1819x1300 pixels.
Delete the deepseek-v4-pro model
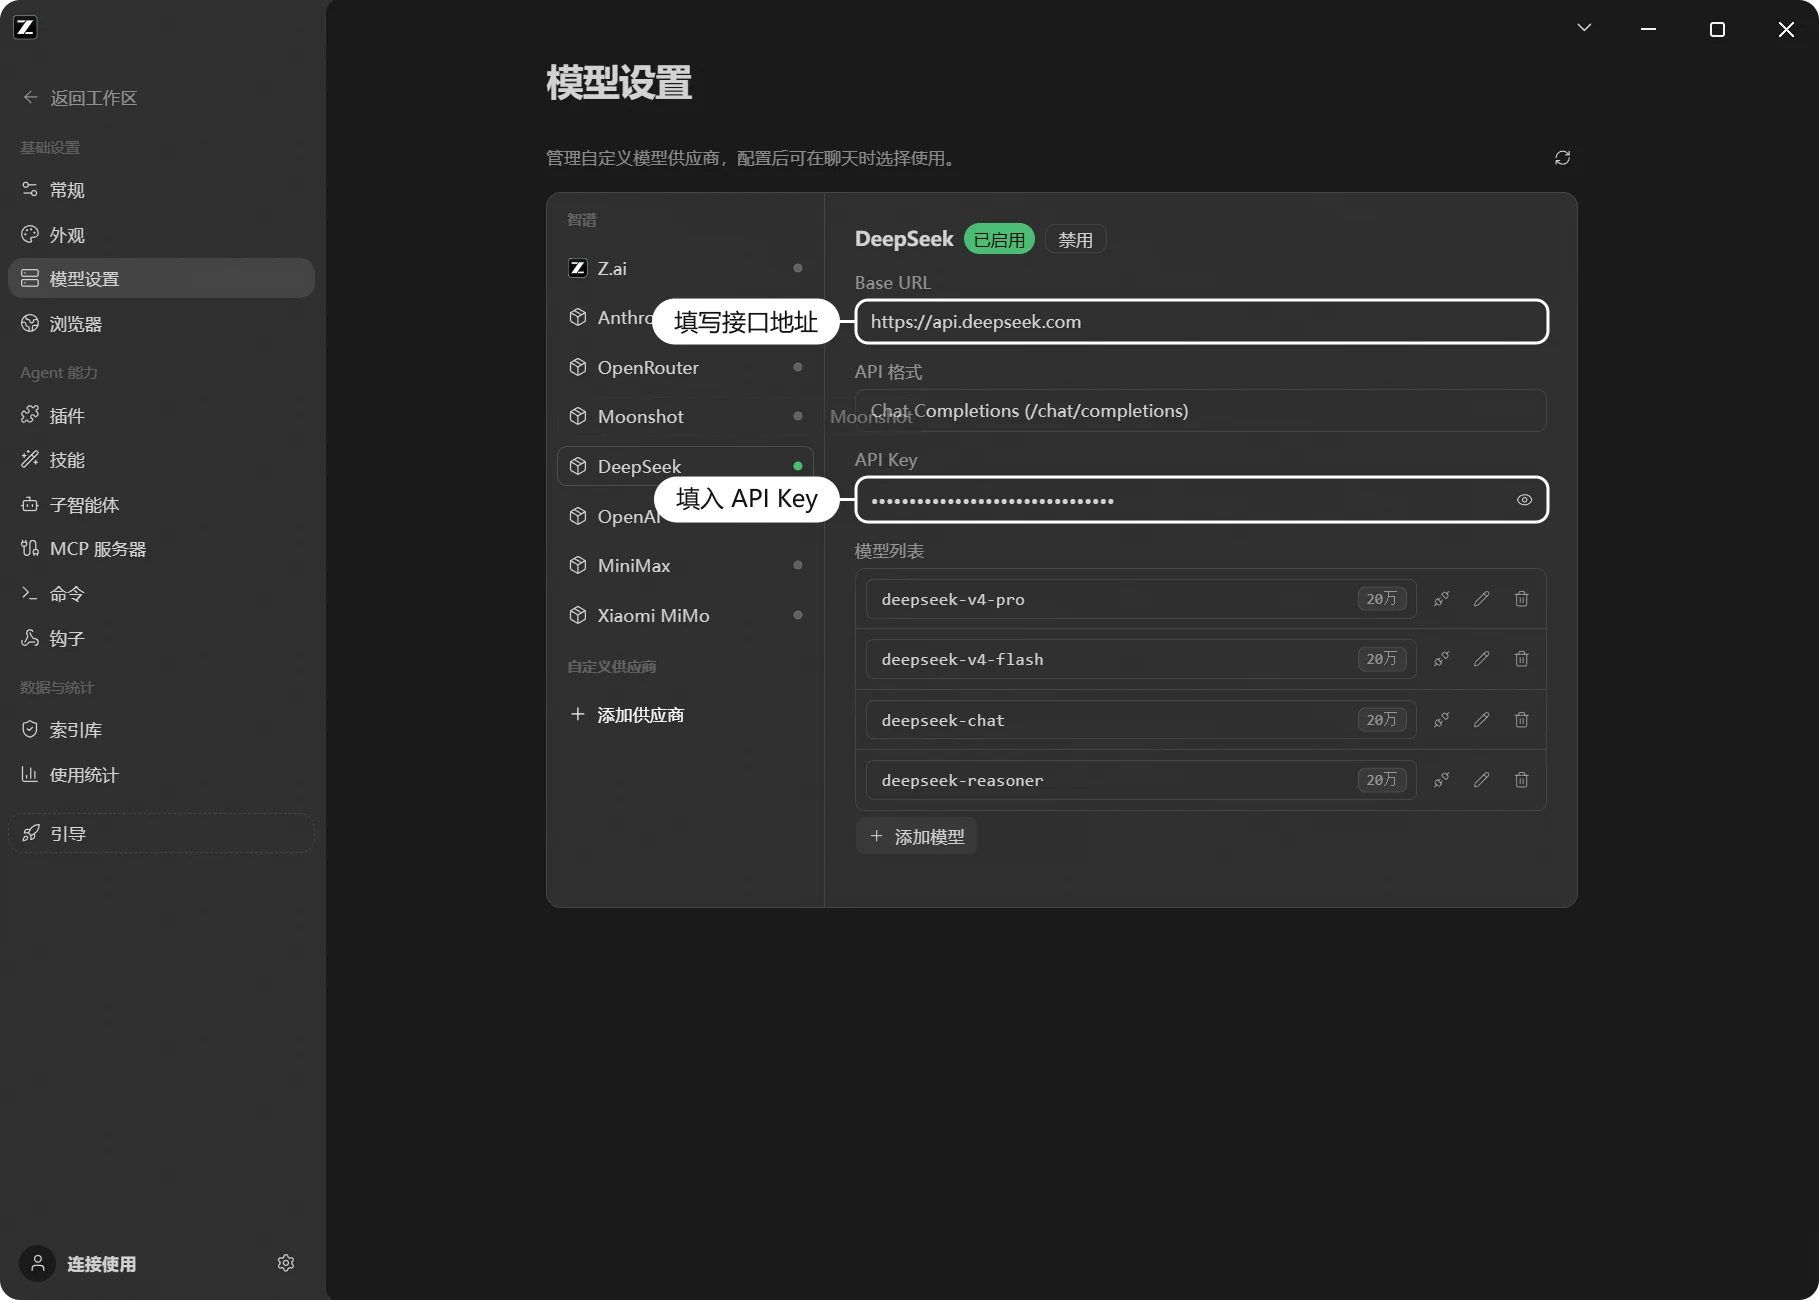click(1521, 599)
